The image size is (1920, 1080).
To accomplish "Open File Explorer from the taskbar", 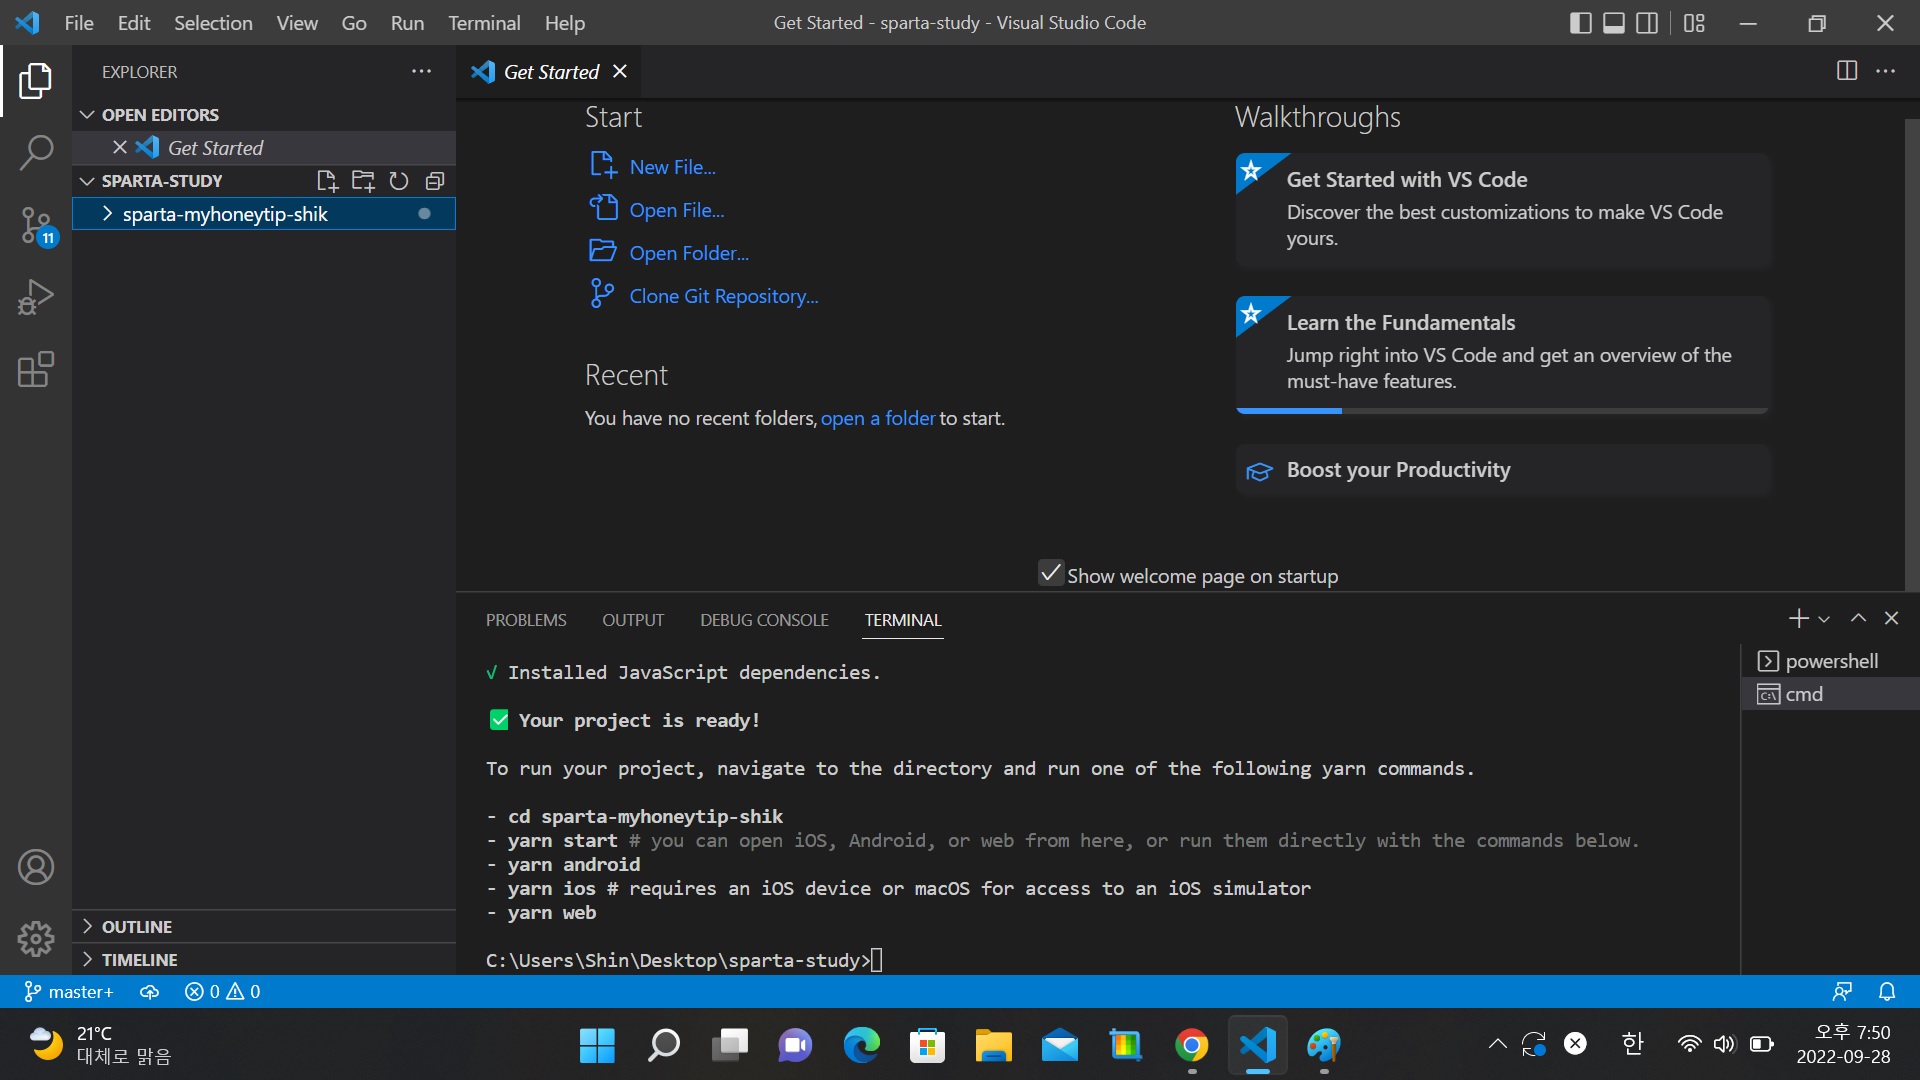I will pos(993,1045).
